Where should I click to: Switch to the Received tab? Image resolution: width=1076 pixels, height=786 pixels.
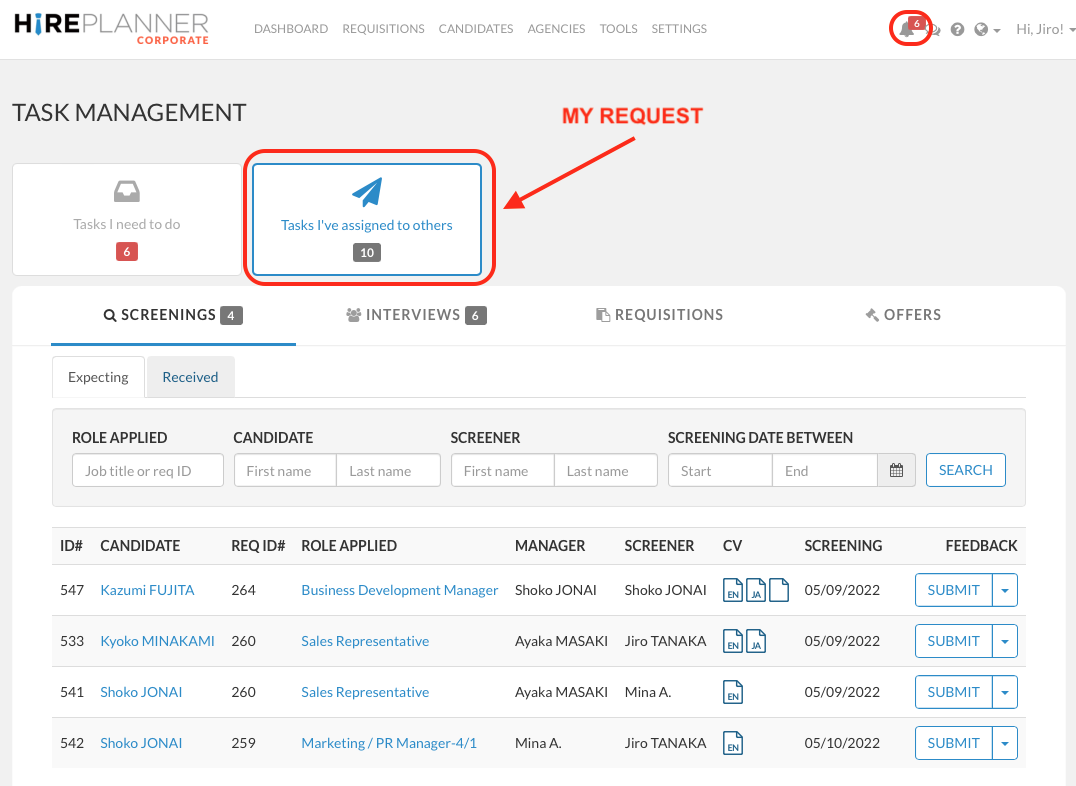[190, 377]
